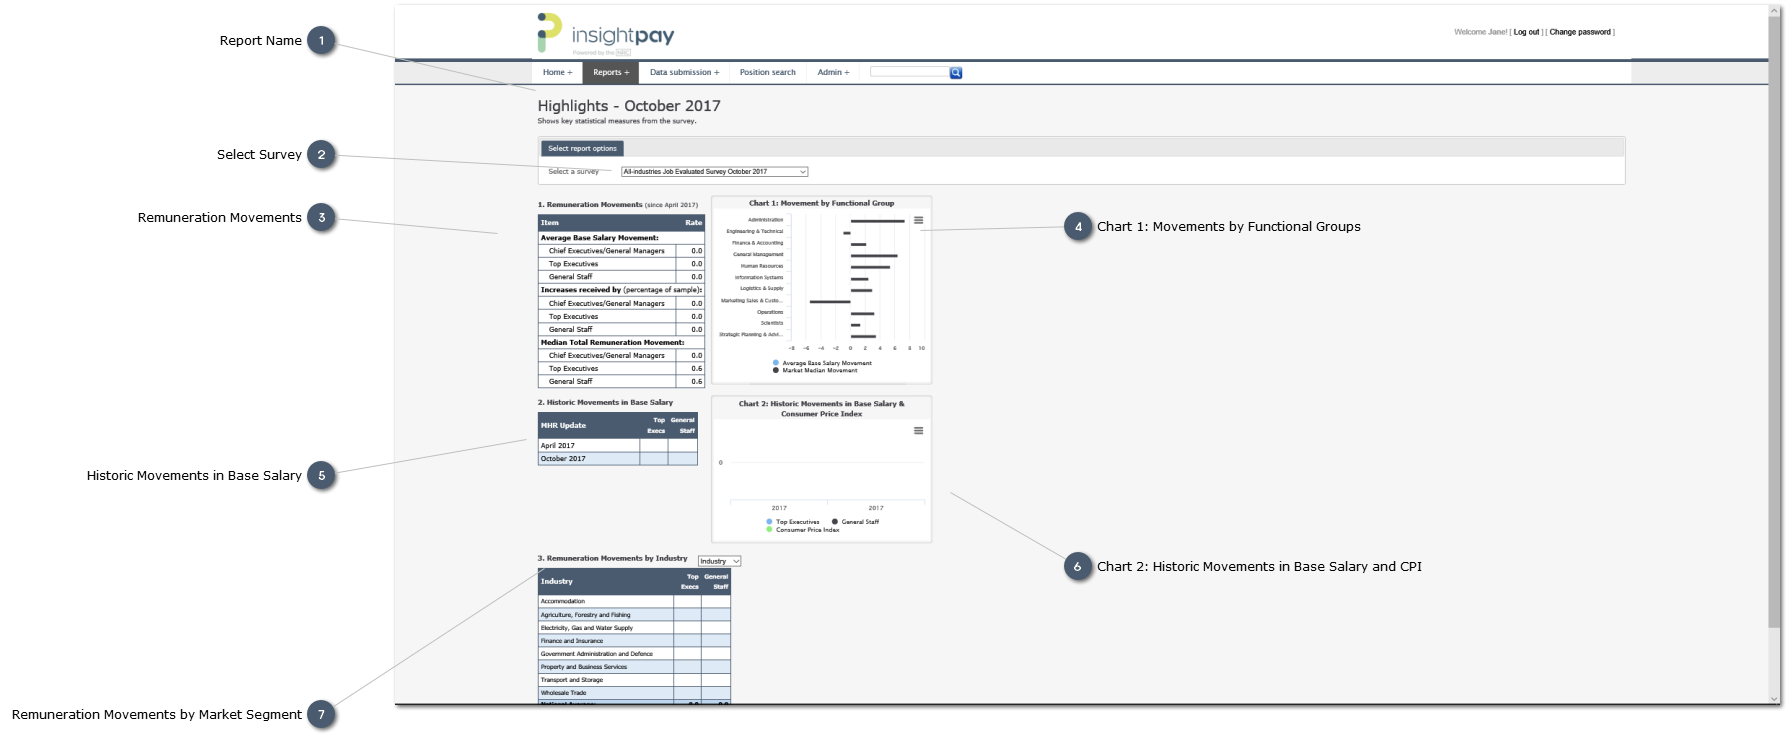This screenshot has height=739, width=1789.
Task: Open the Data submission menu
Action: click(684, 73)
